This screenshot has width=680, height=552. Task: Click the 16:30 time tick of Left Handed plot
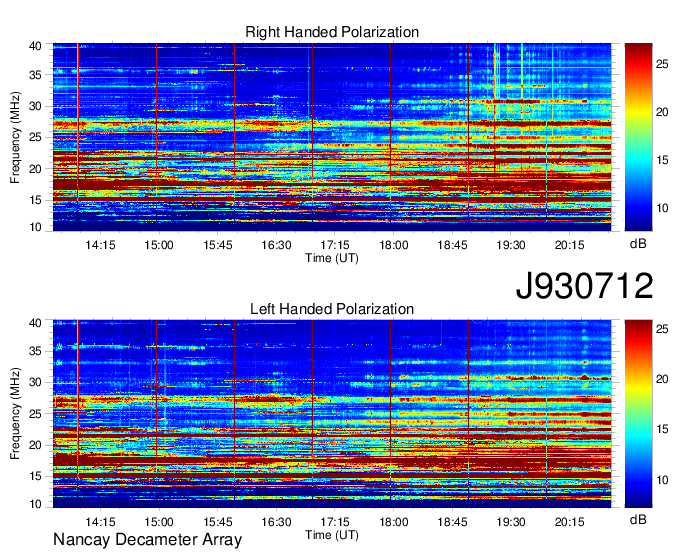tap(276, 521)
